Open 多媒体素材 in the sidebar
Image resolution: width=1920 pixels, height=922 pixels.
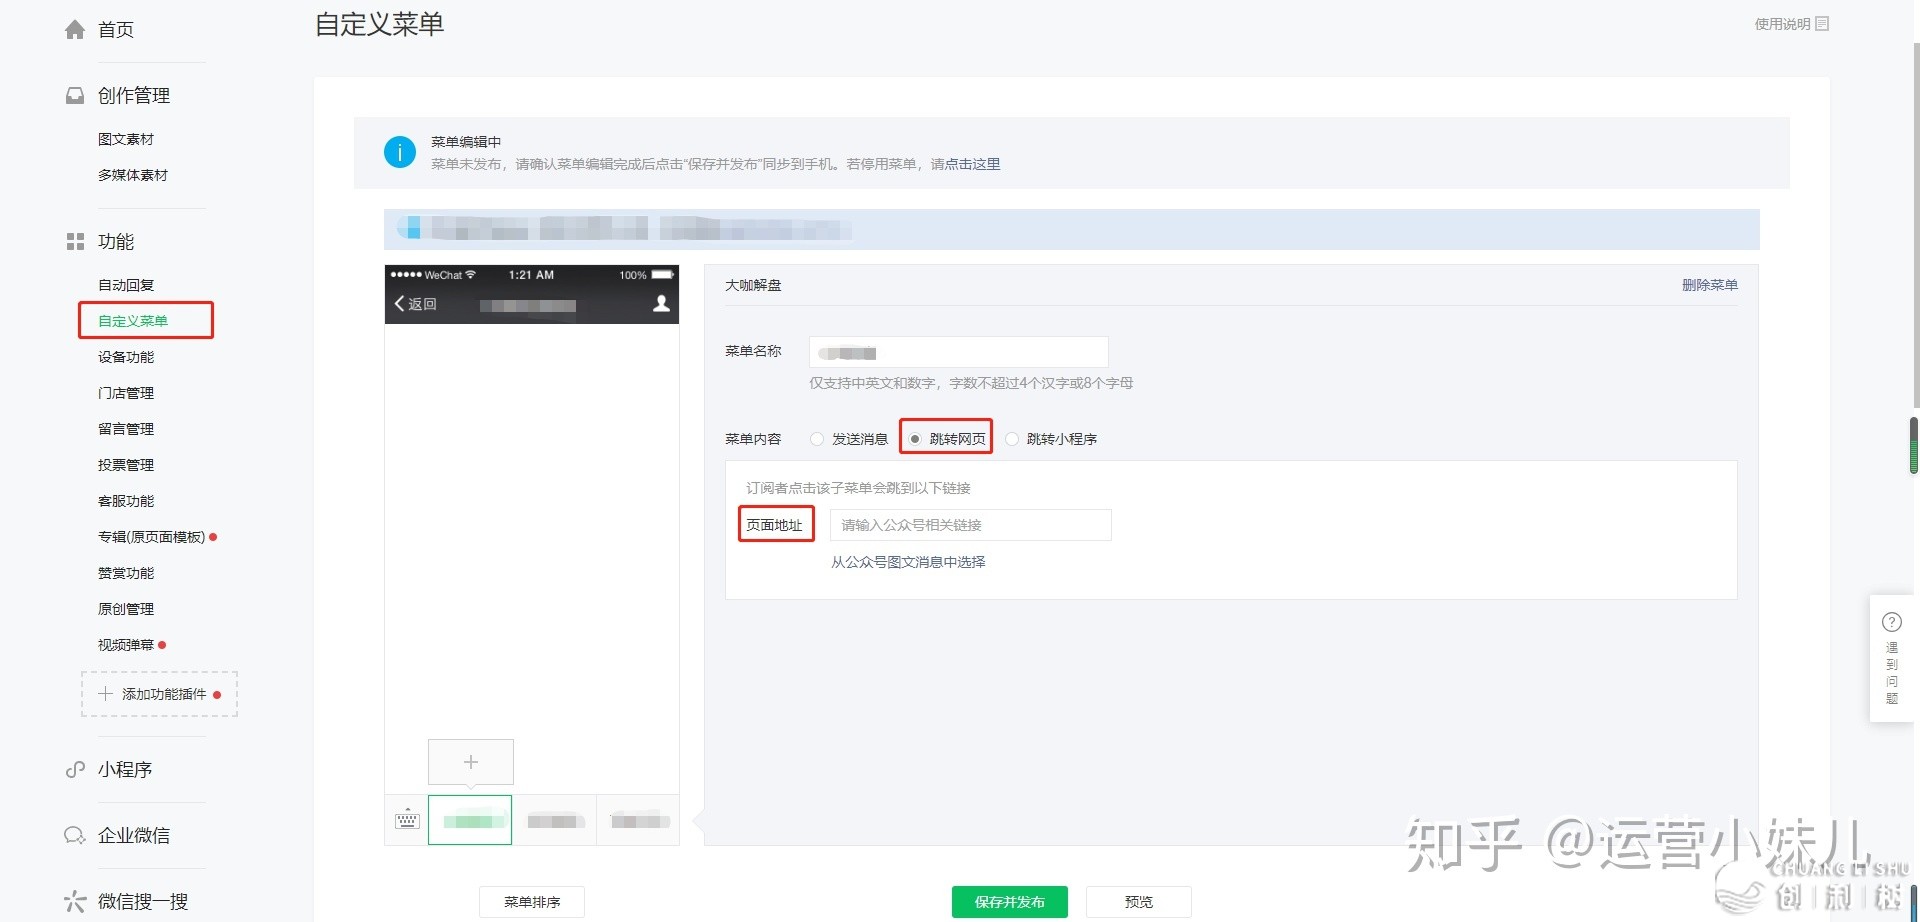(133, 175)
